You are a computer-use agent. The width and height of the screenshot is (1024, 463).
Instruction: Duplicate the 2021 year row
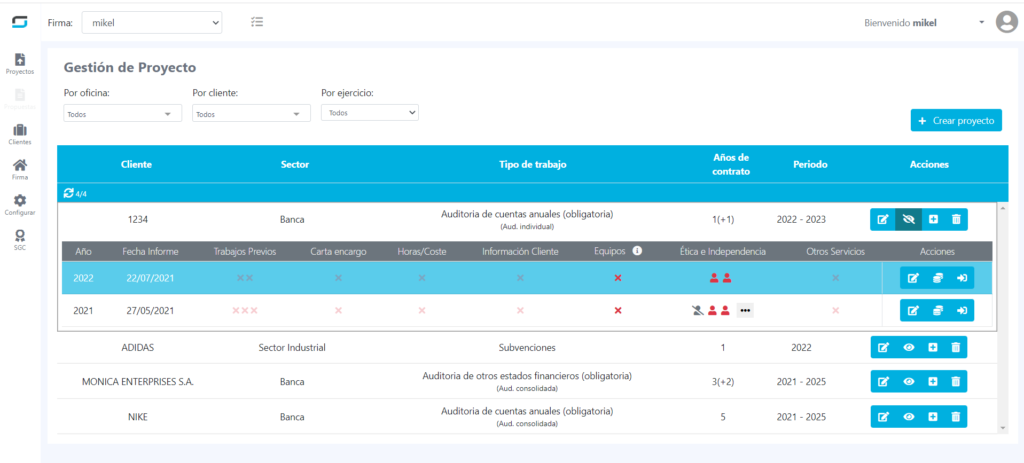[938, 310]
